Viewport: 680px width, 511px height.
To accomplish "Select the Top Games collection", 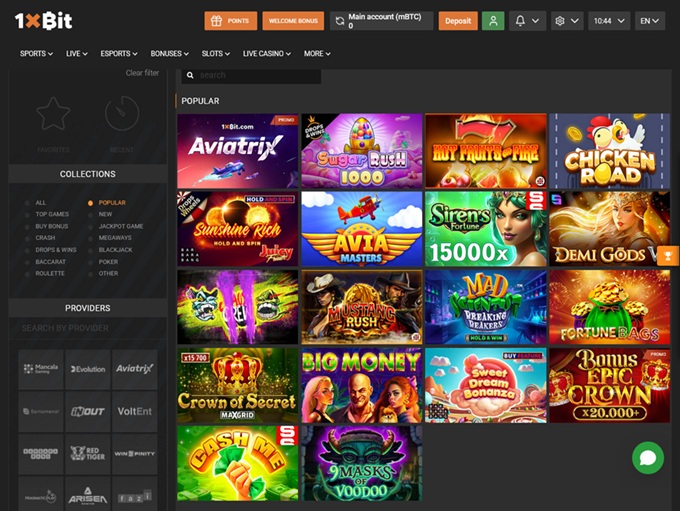I will [52, 214].
